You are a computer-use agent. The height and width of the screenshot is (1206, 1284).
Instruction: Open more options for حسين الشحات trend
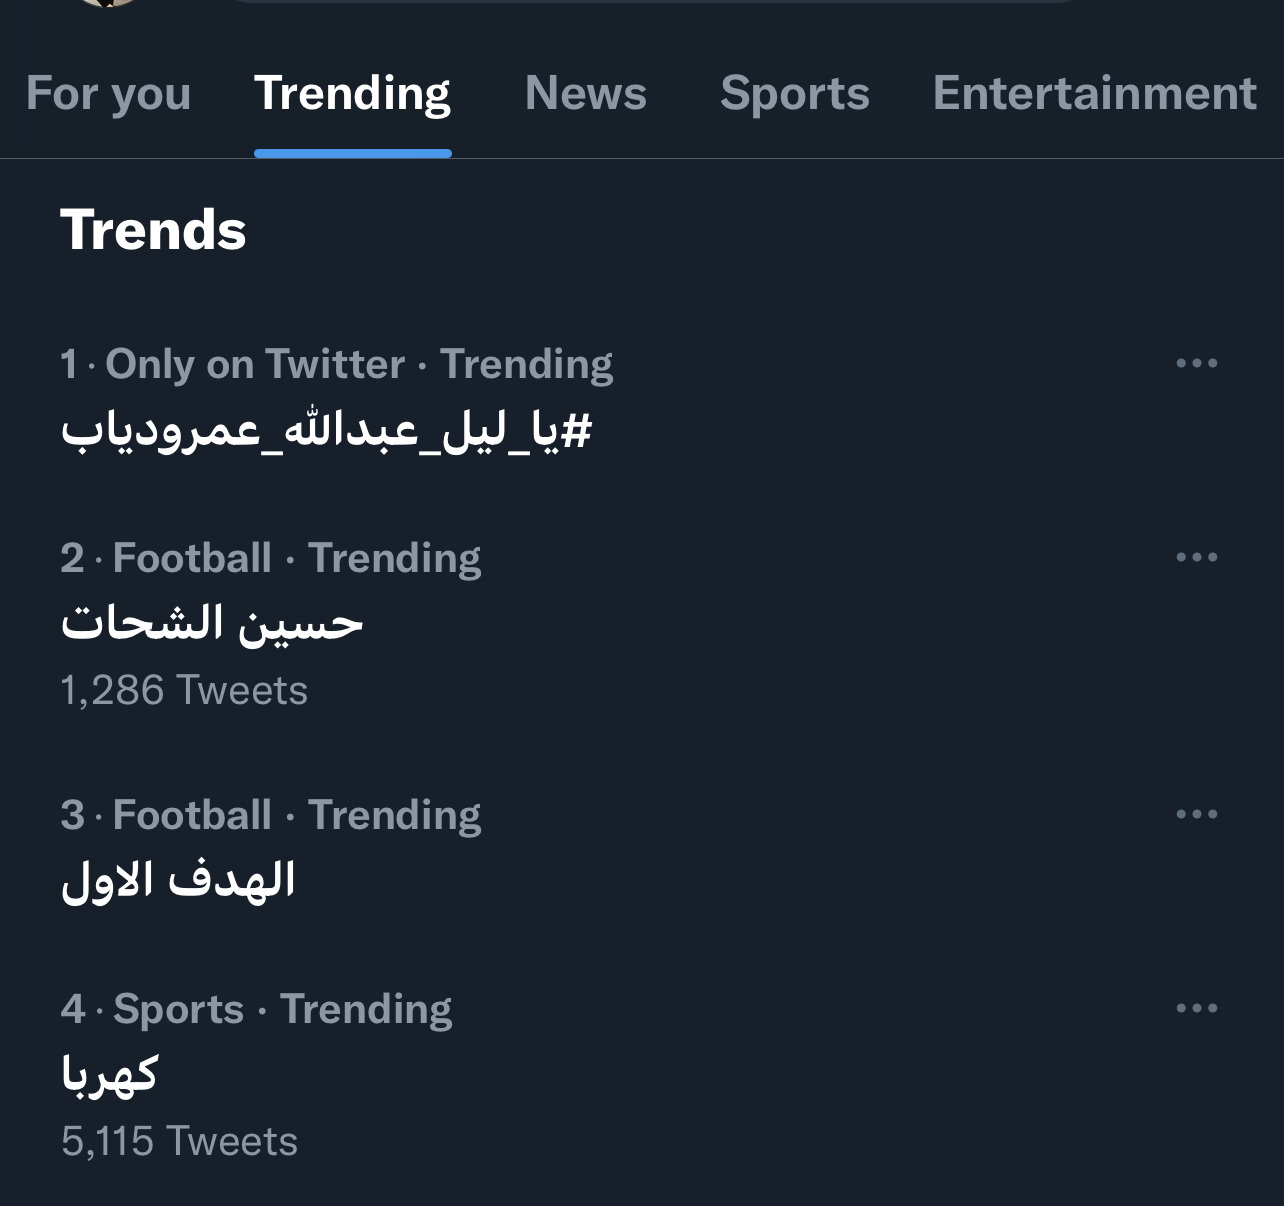click(x=1196, y=557)
